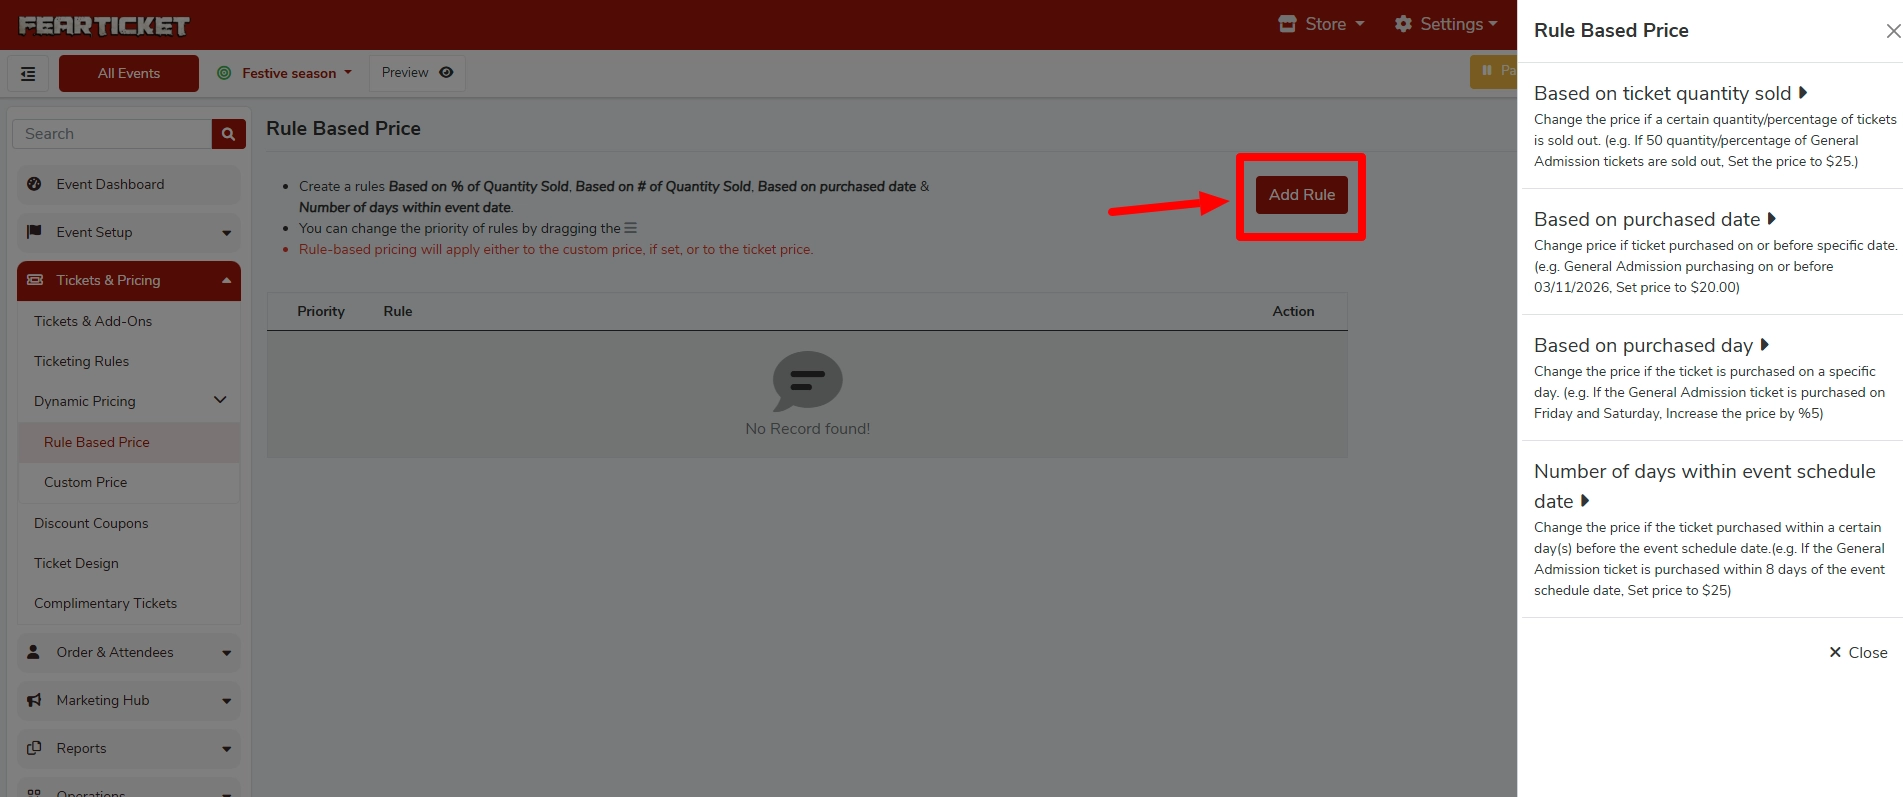
Task: Click the Reports copy icon
Action: coord(34,748)
